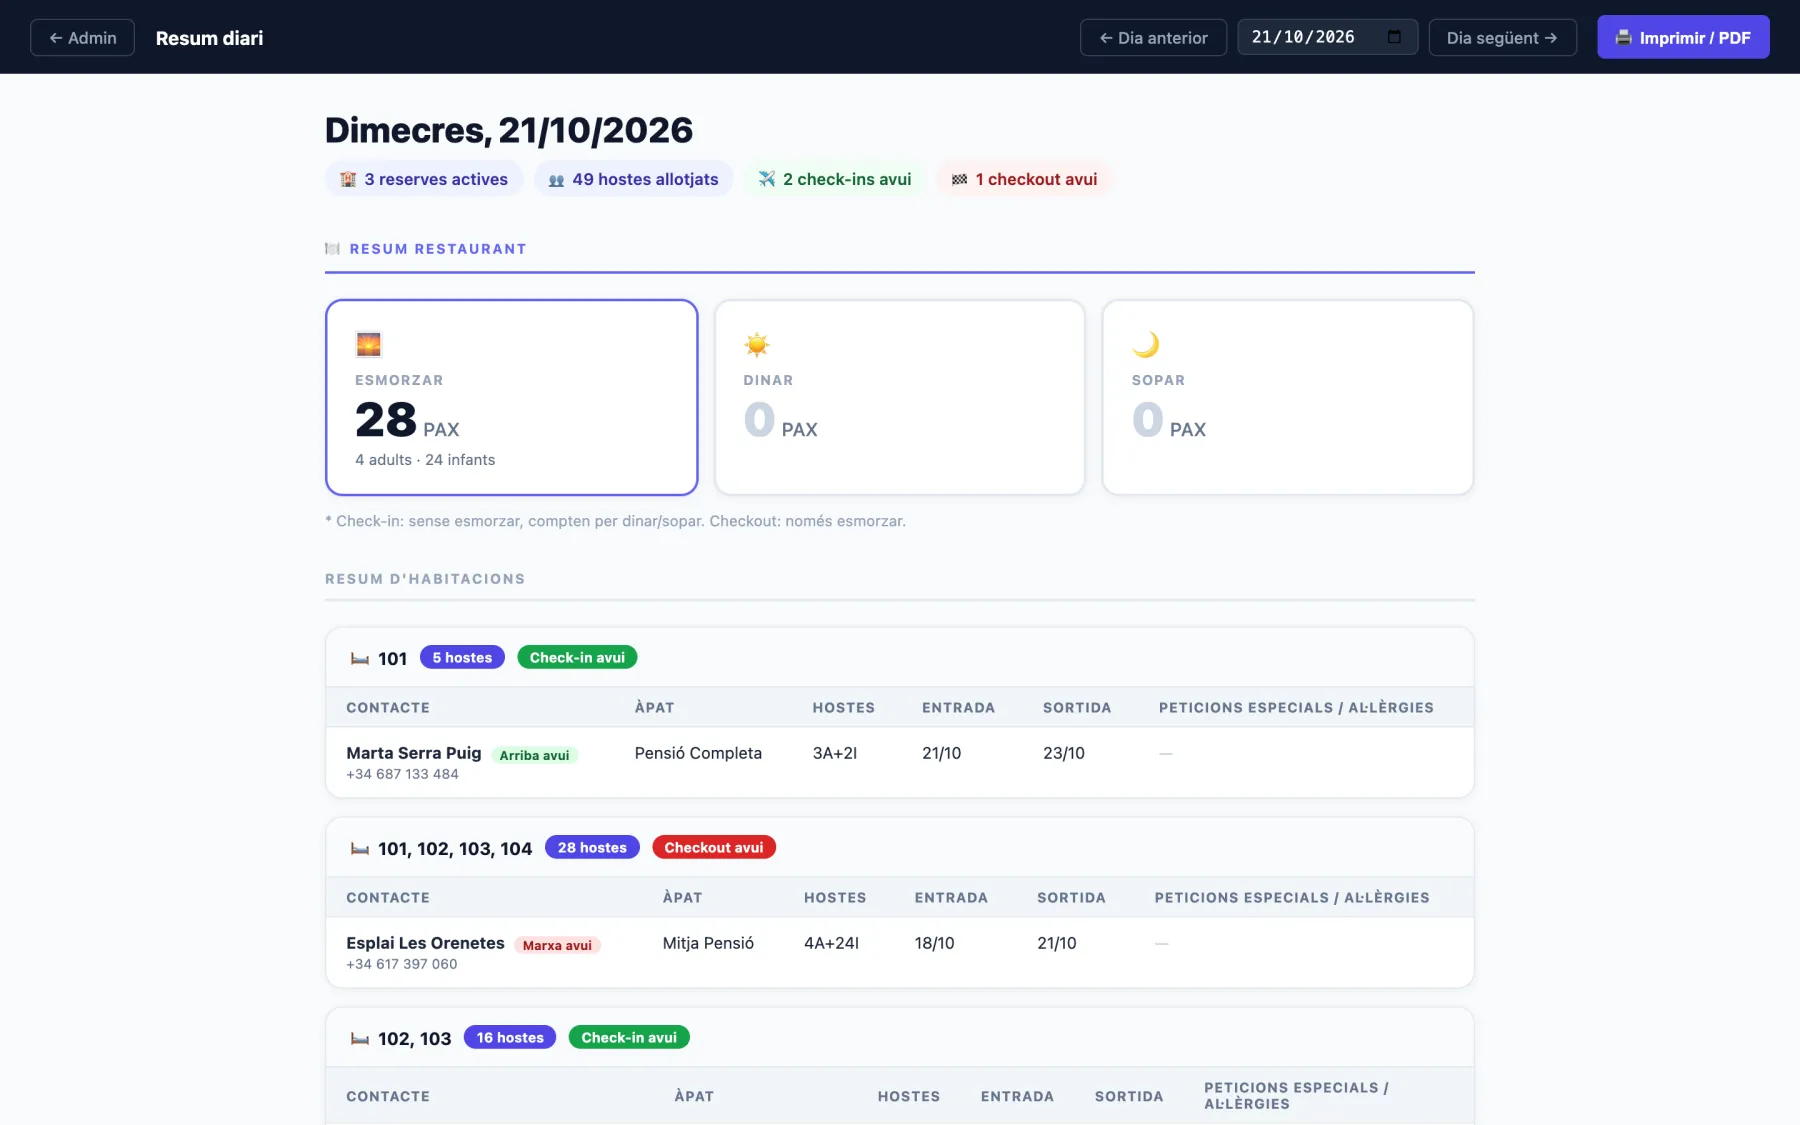
Task: Click contact name Marta Serra Puig
Action: pos(414,753)
